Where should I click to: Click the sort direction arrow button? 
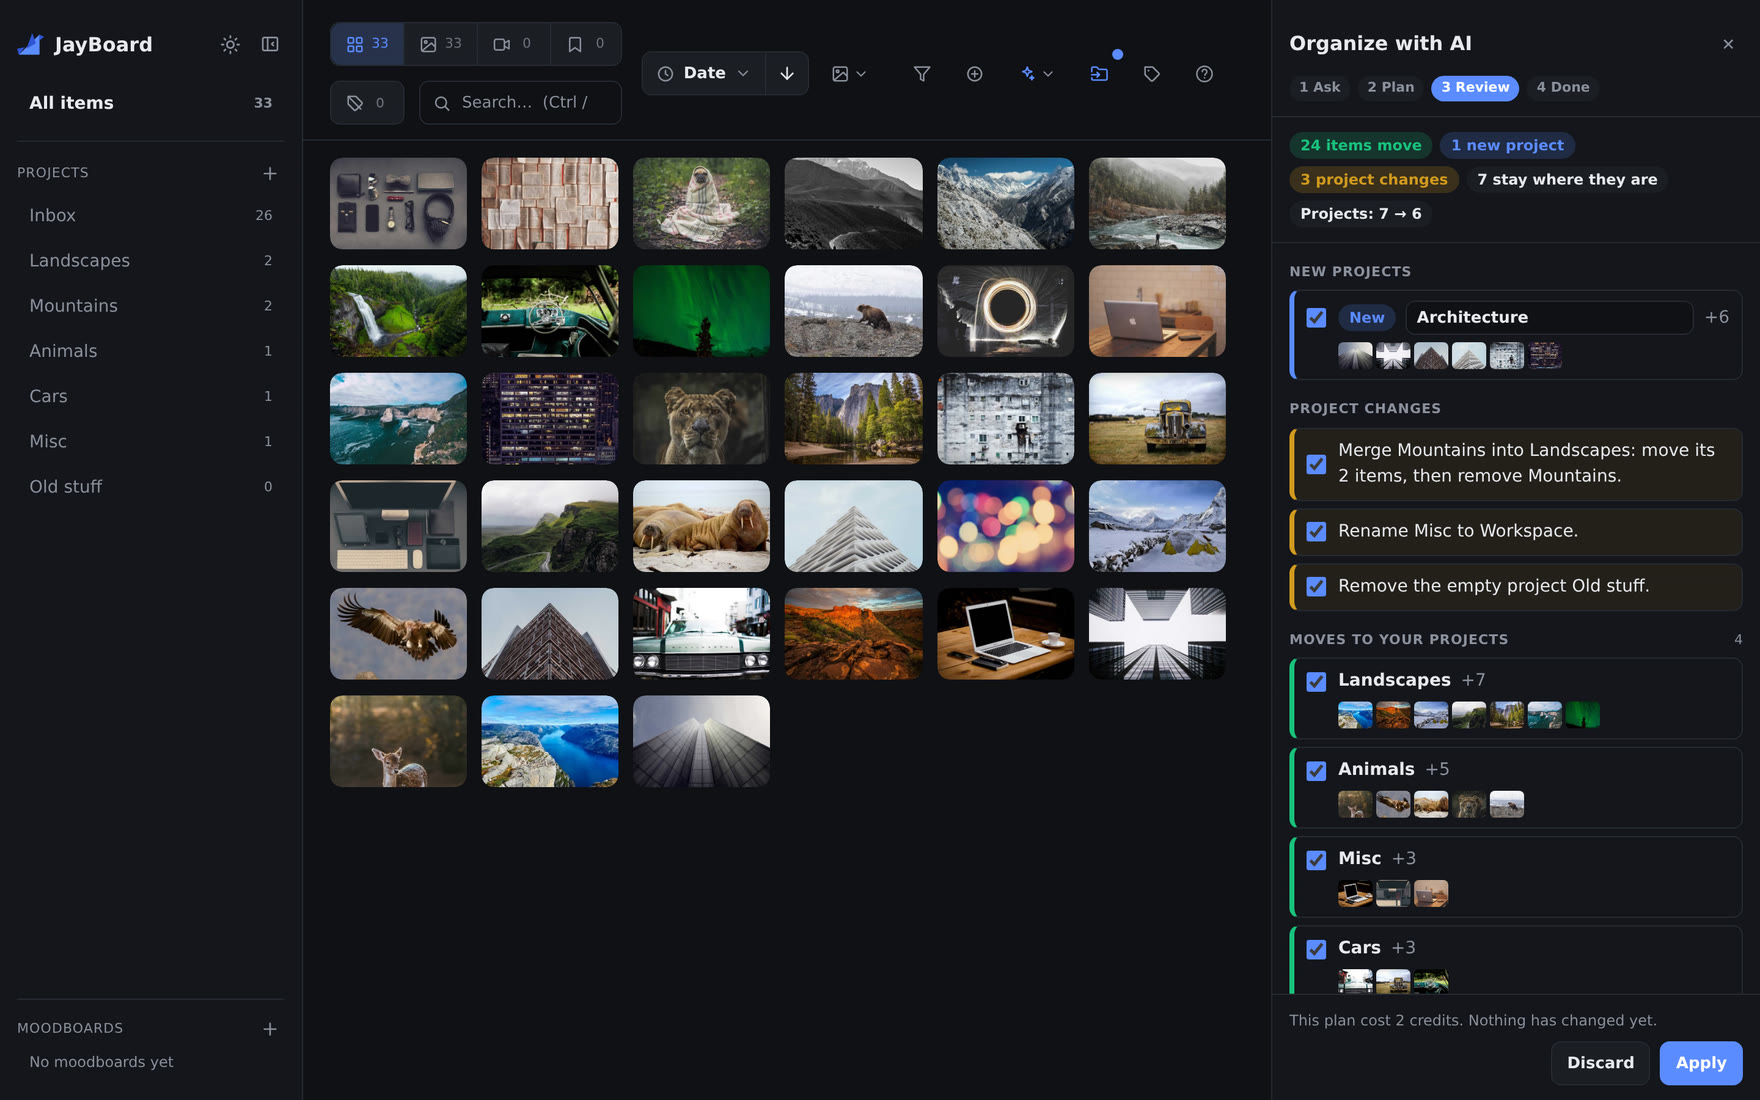787,73
